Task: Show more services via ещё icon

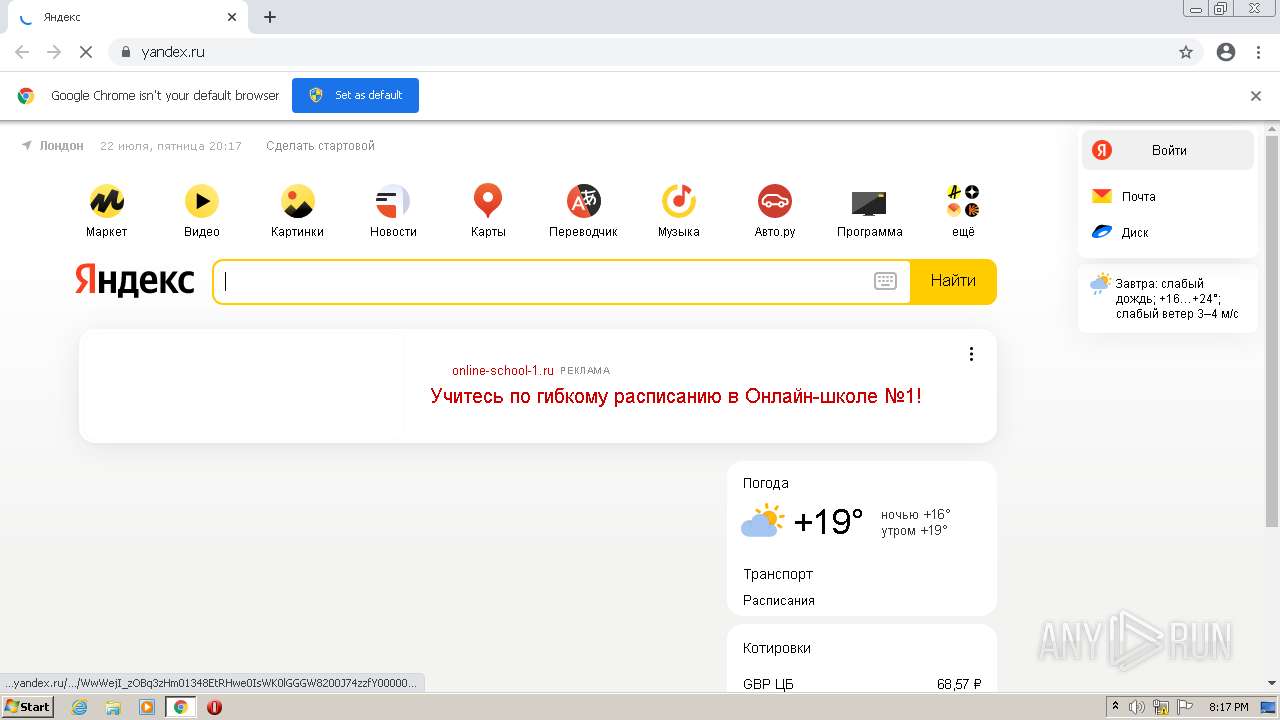Action: coord(963,201)
